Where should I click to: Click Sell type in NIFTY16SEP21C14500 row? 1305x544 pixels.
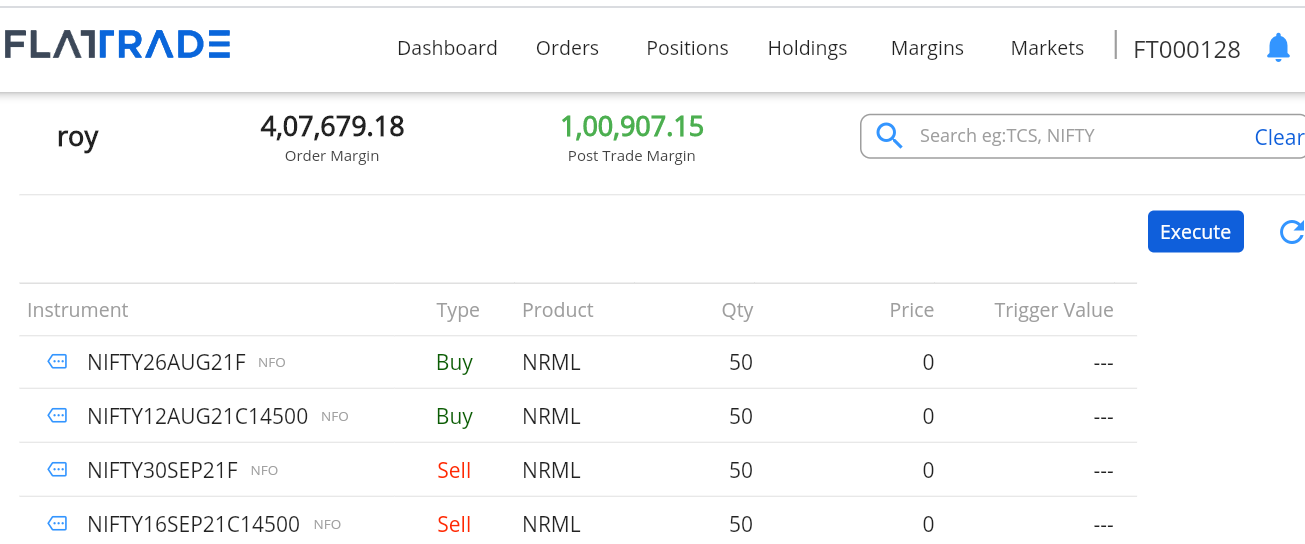click(x=454, y=524)
